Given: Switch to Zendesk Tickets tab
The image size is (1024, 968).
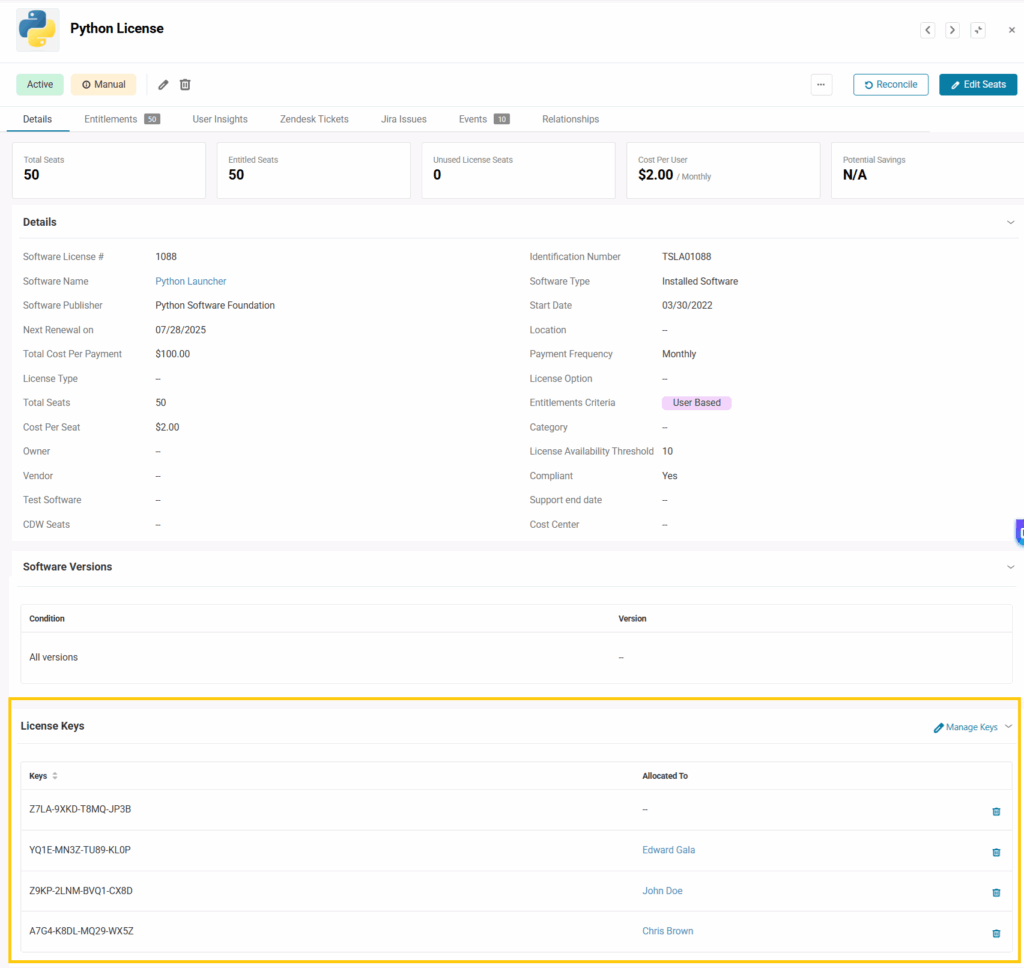Looking at the screenshot, I should pos(314,120).
